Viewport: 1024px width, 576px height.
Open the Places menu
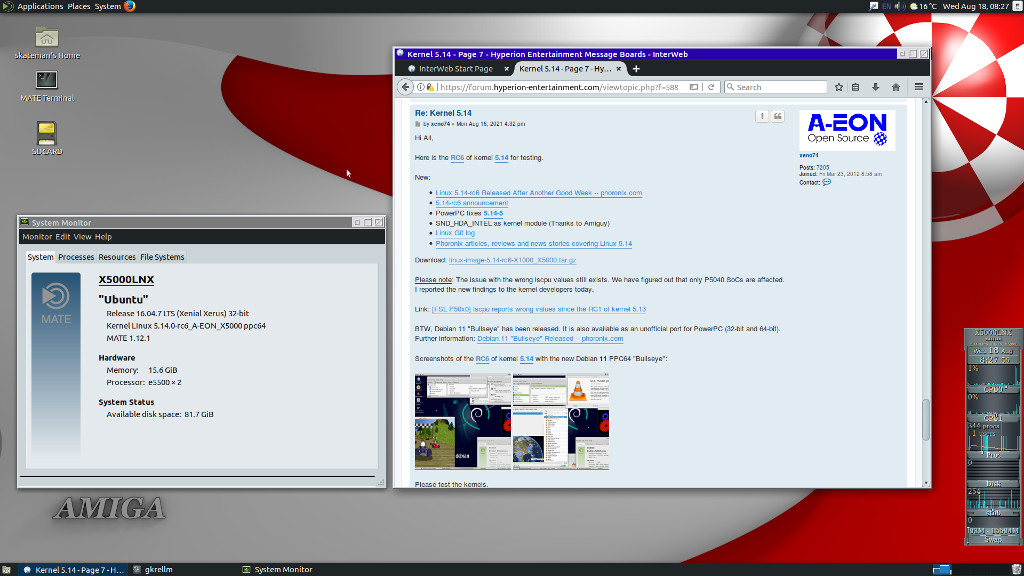coord(79,7)
